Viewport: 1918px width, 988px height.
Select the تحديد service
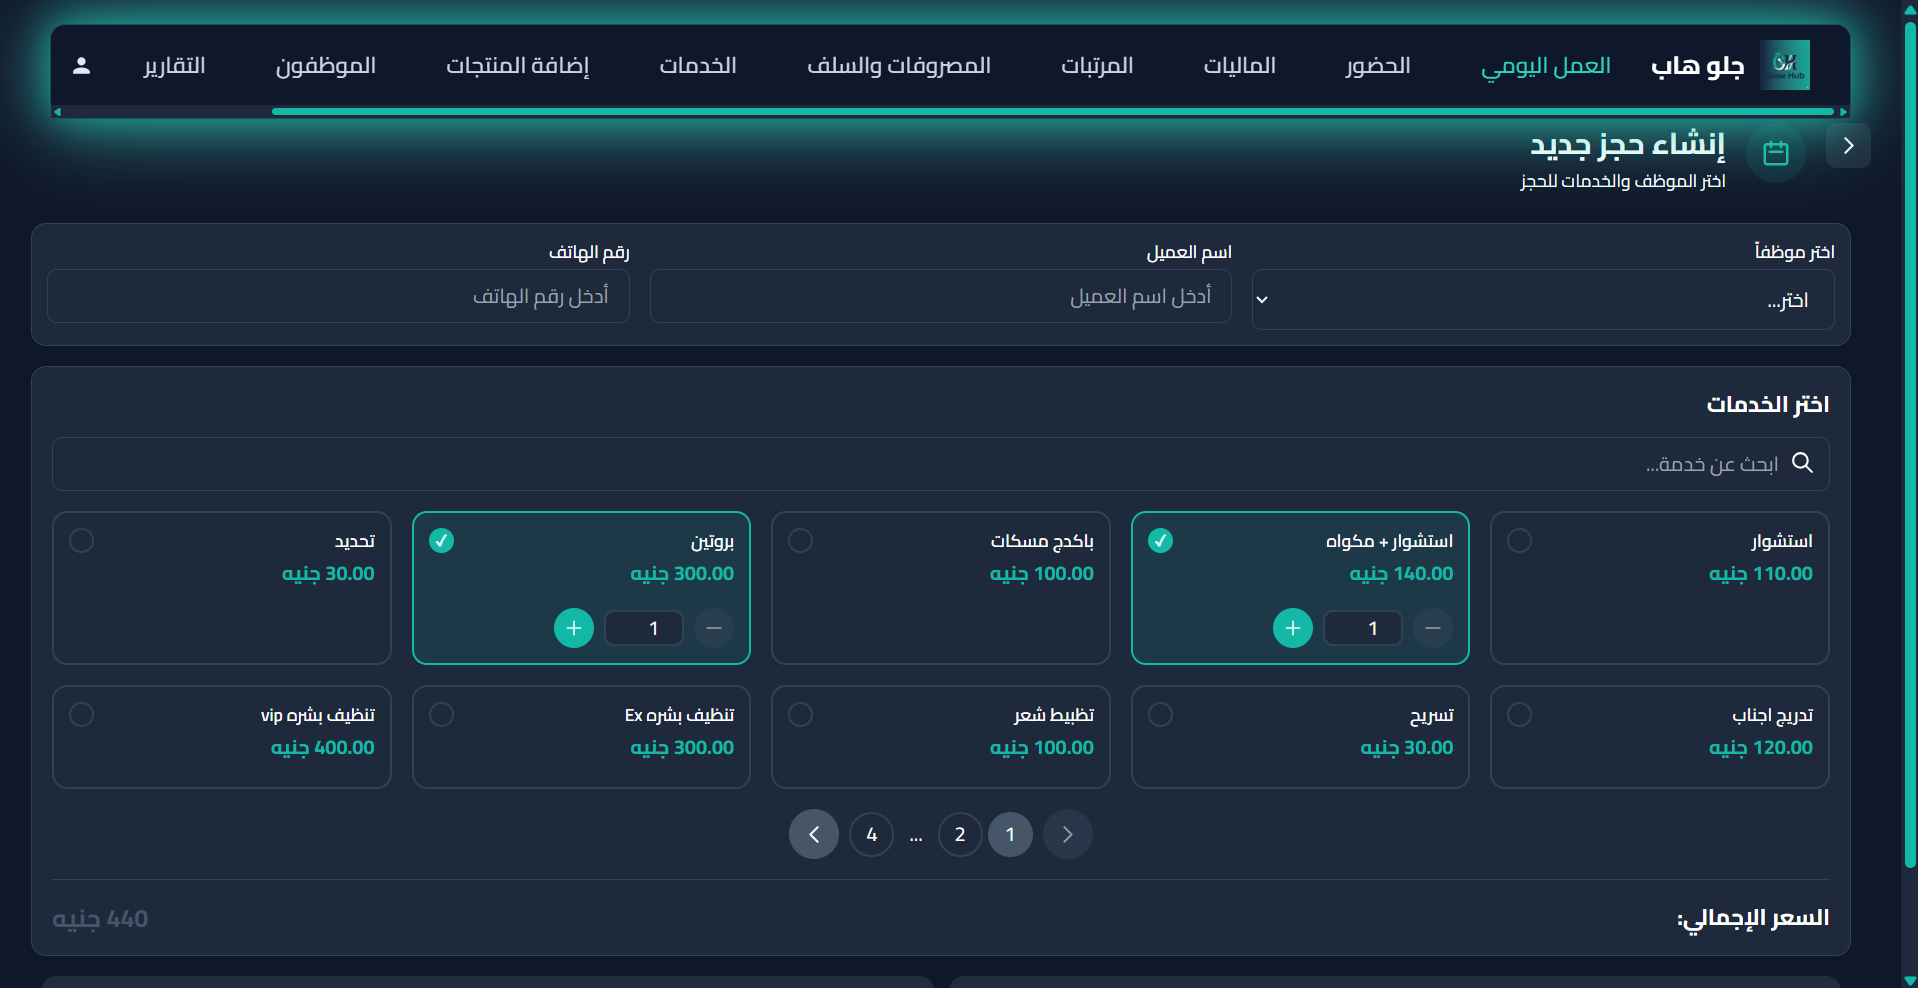81,540
